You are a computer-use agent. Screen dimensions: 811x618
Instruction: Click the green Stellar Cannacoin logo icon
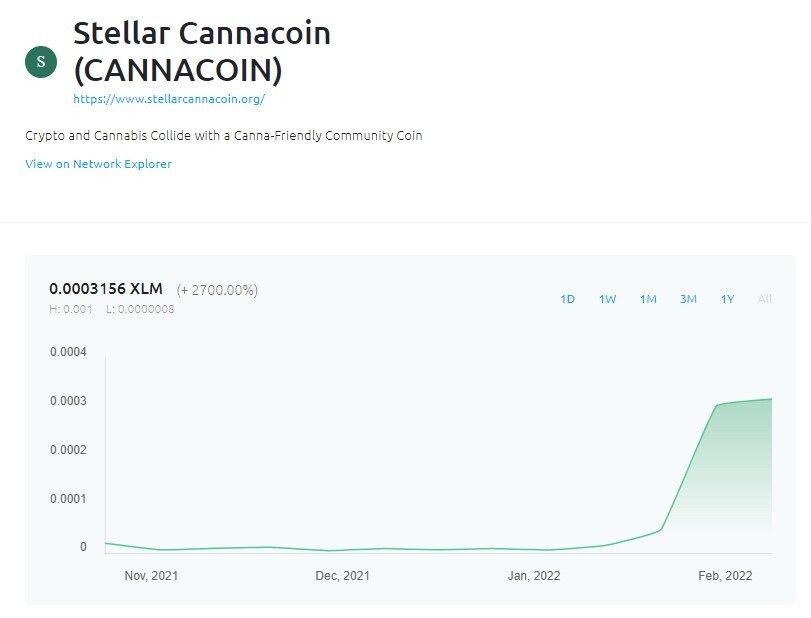click(x=41, y=62)
